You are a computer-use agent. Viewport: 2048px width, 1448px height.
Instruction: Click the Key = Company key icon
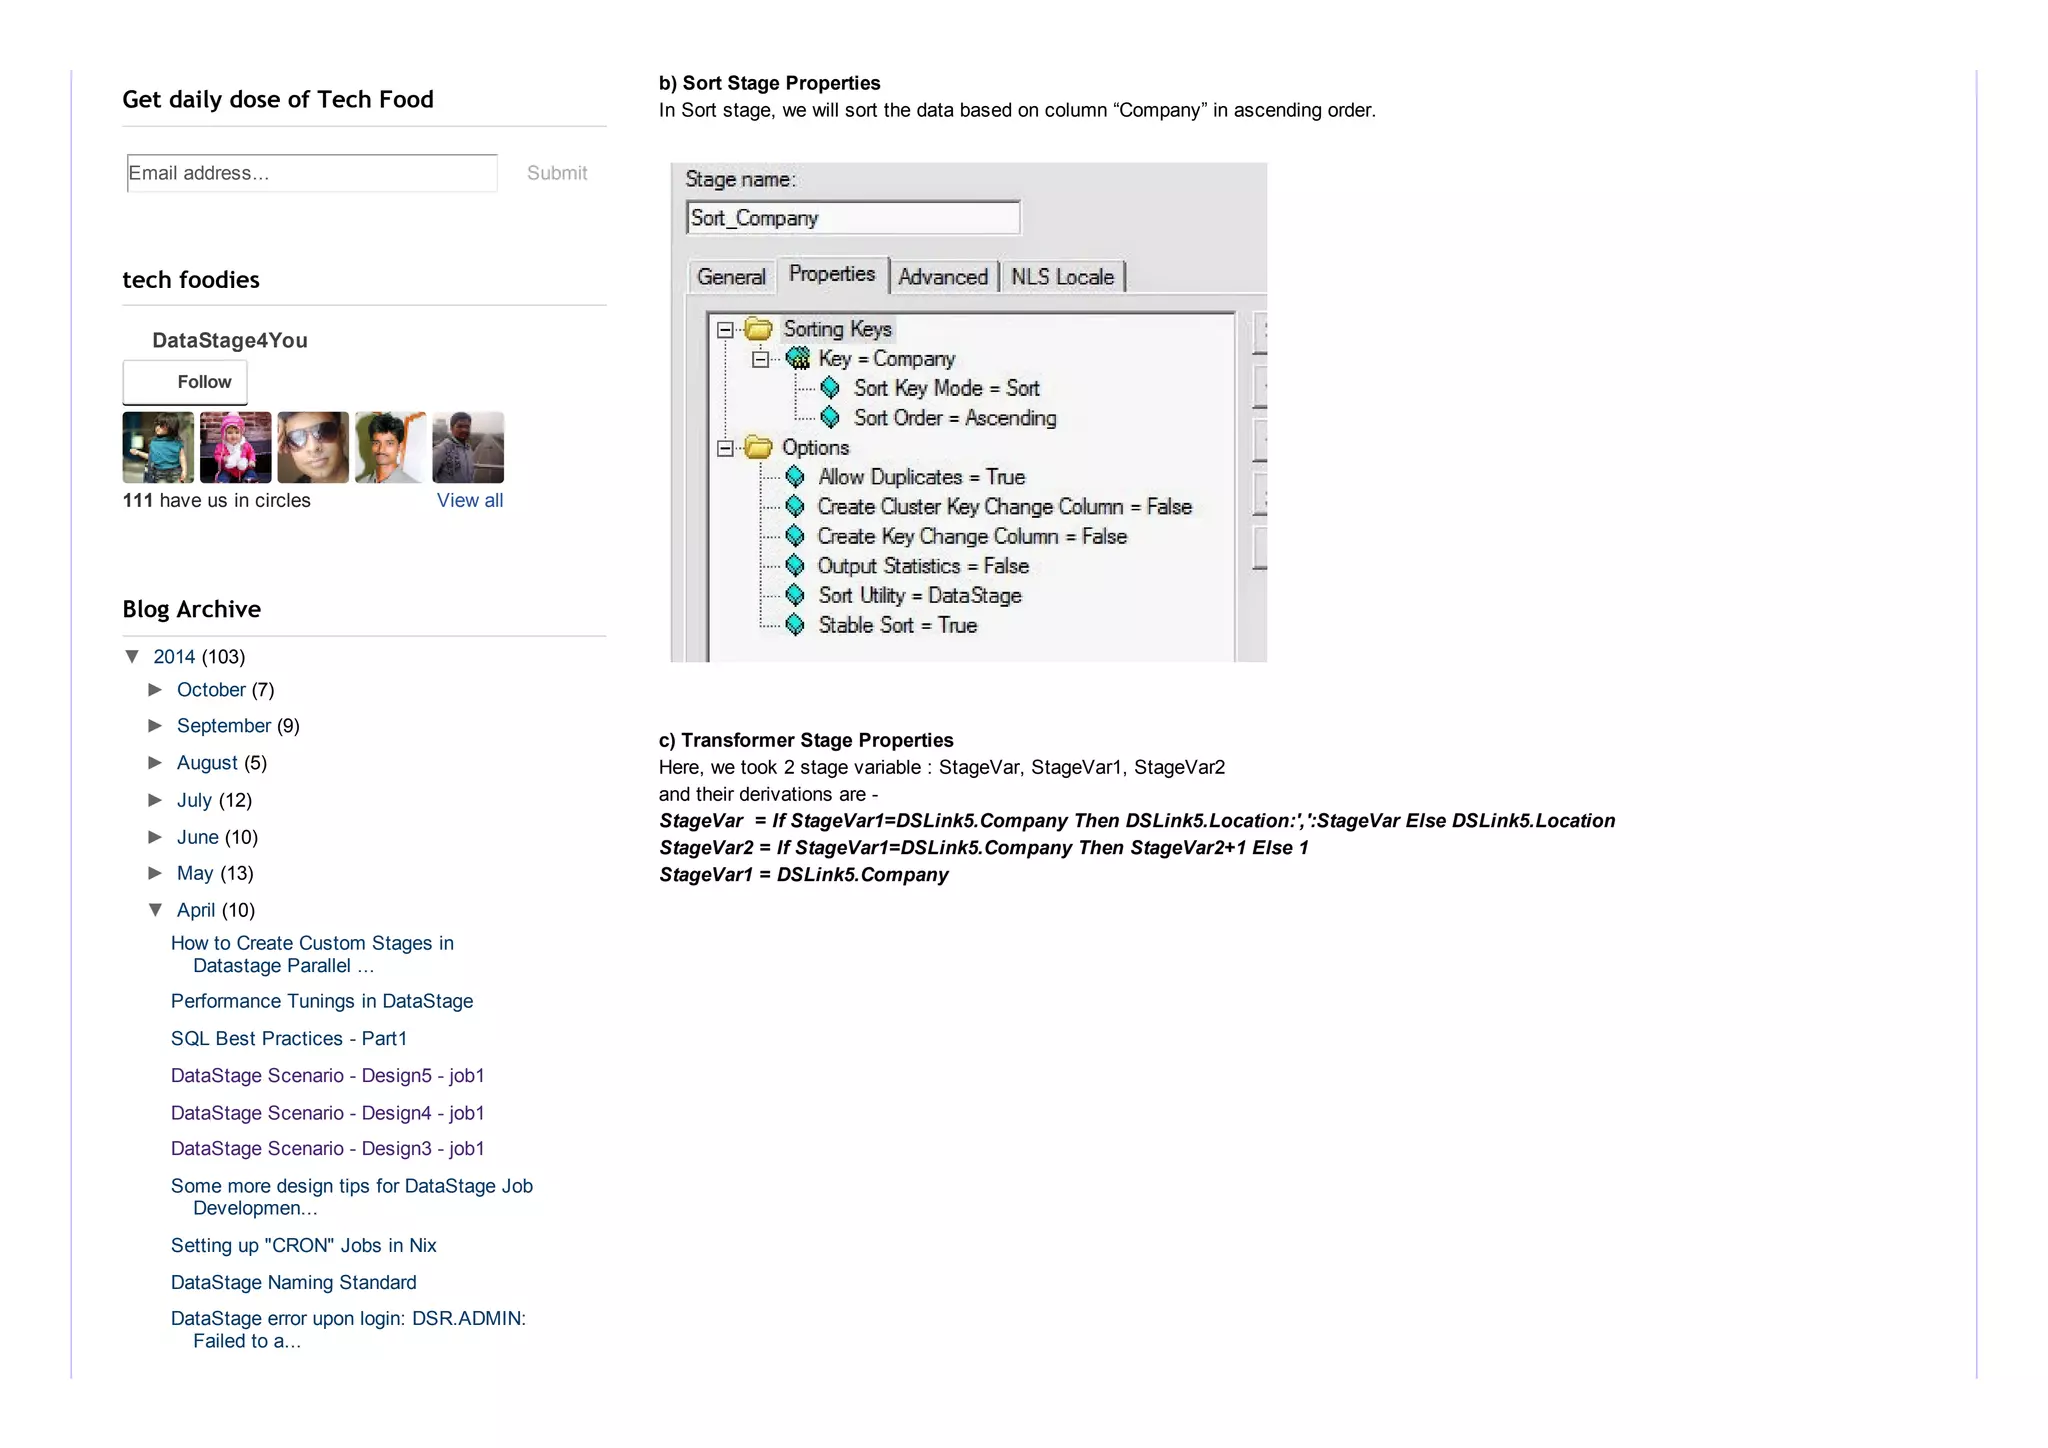click(798, 358)
